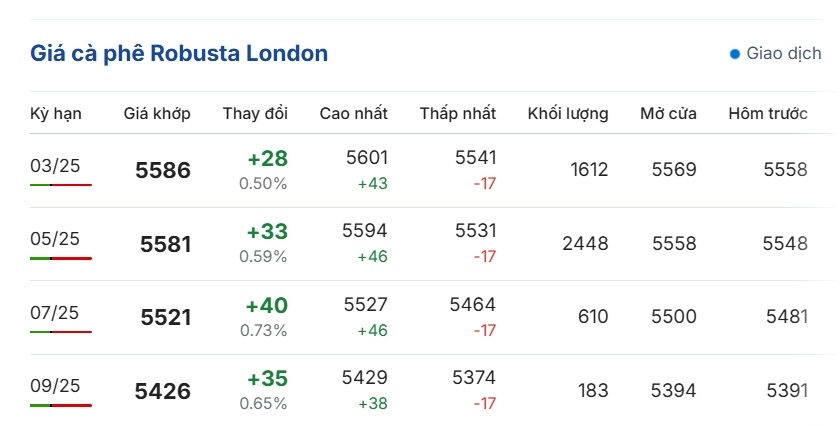This screenshot has width=840, height=426.
Task: Open the 09/25 contract term
Action: click(55, 385)
